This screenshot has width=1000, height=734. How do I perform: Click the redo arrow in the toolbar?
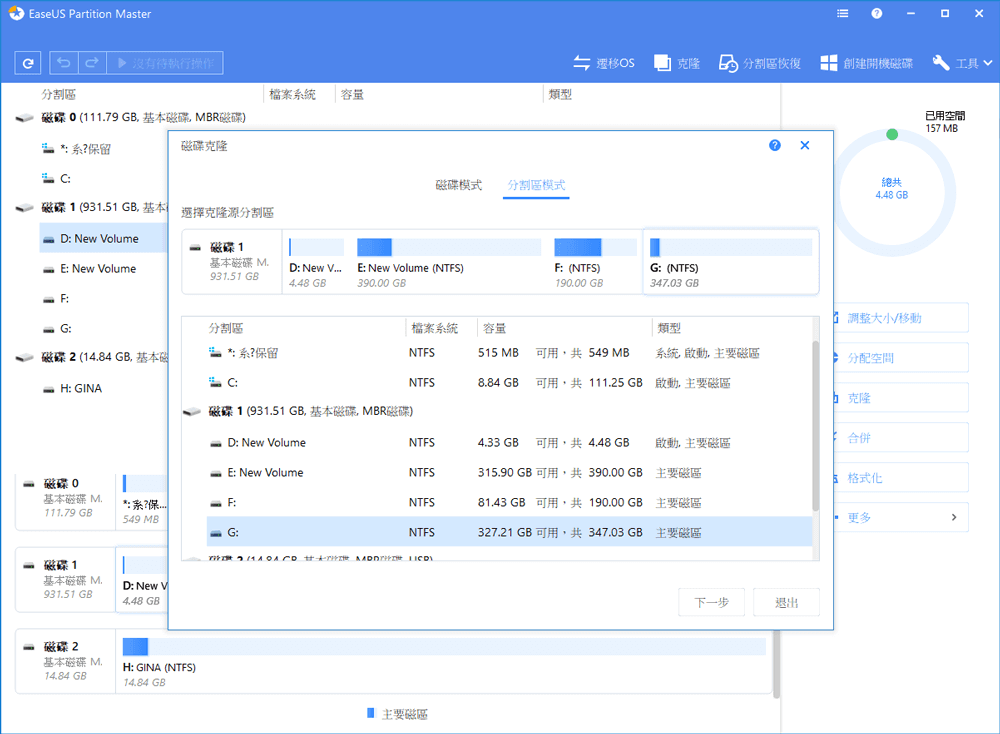pyautogui.click(x=92, y=62)
